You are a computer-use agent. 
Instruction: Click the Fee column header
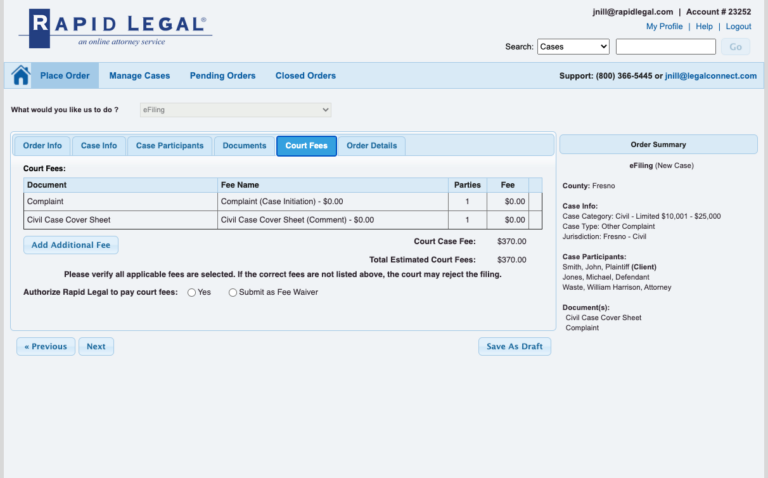tap(507, 185)
